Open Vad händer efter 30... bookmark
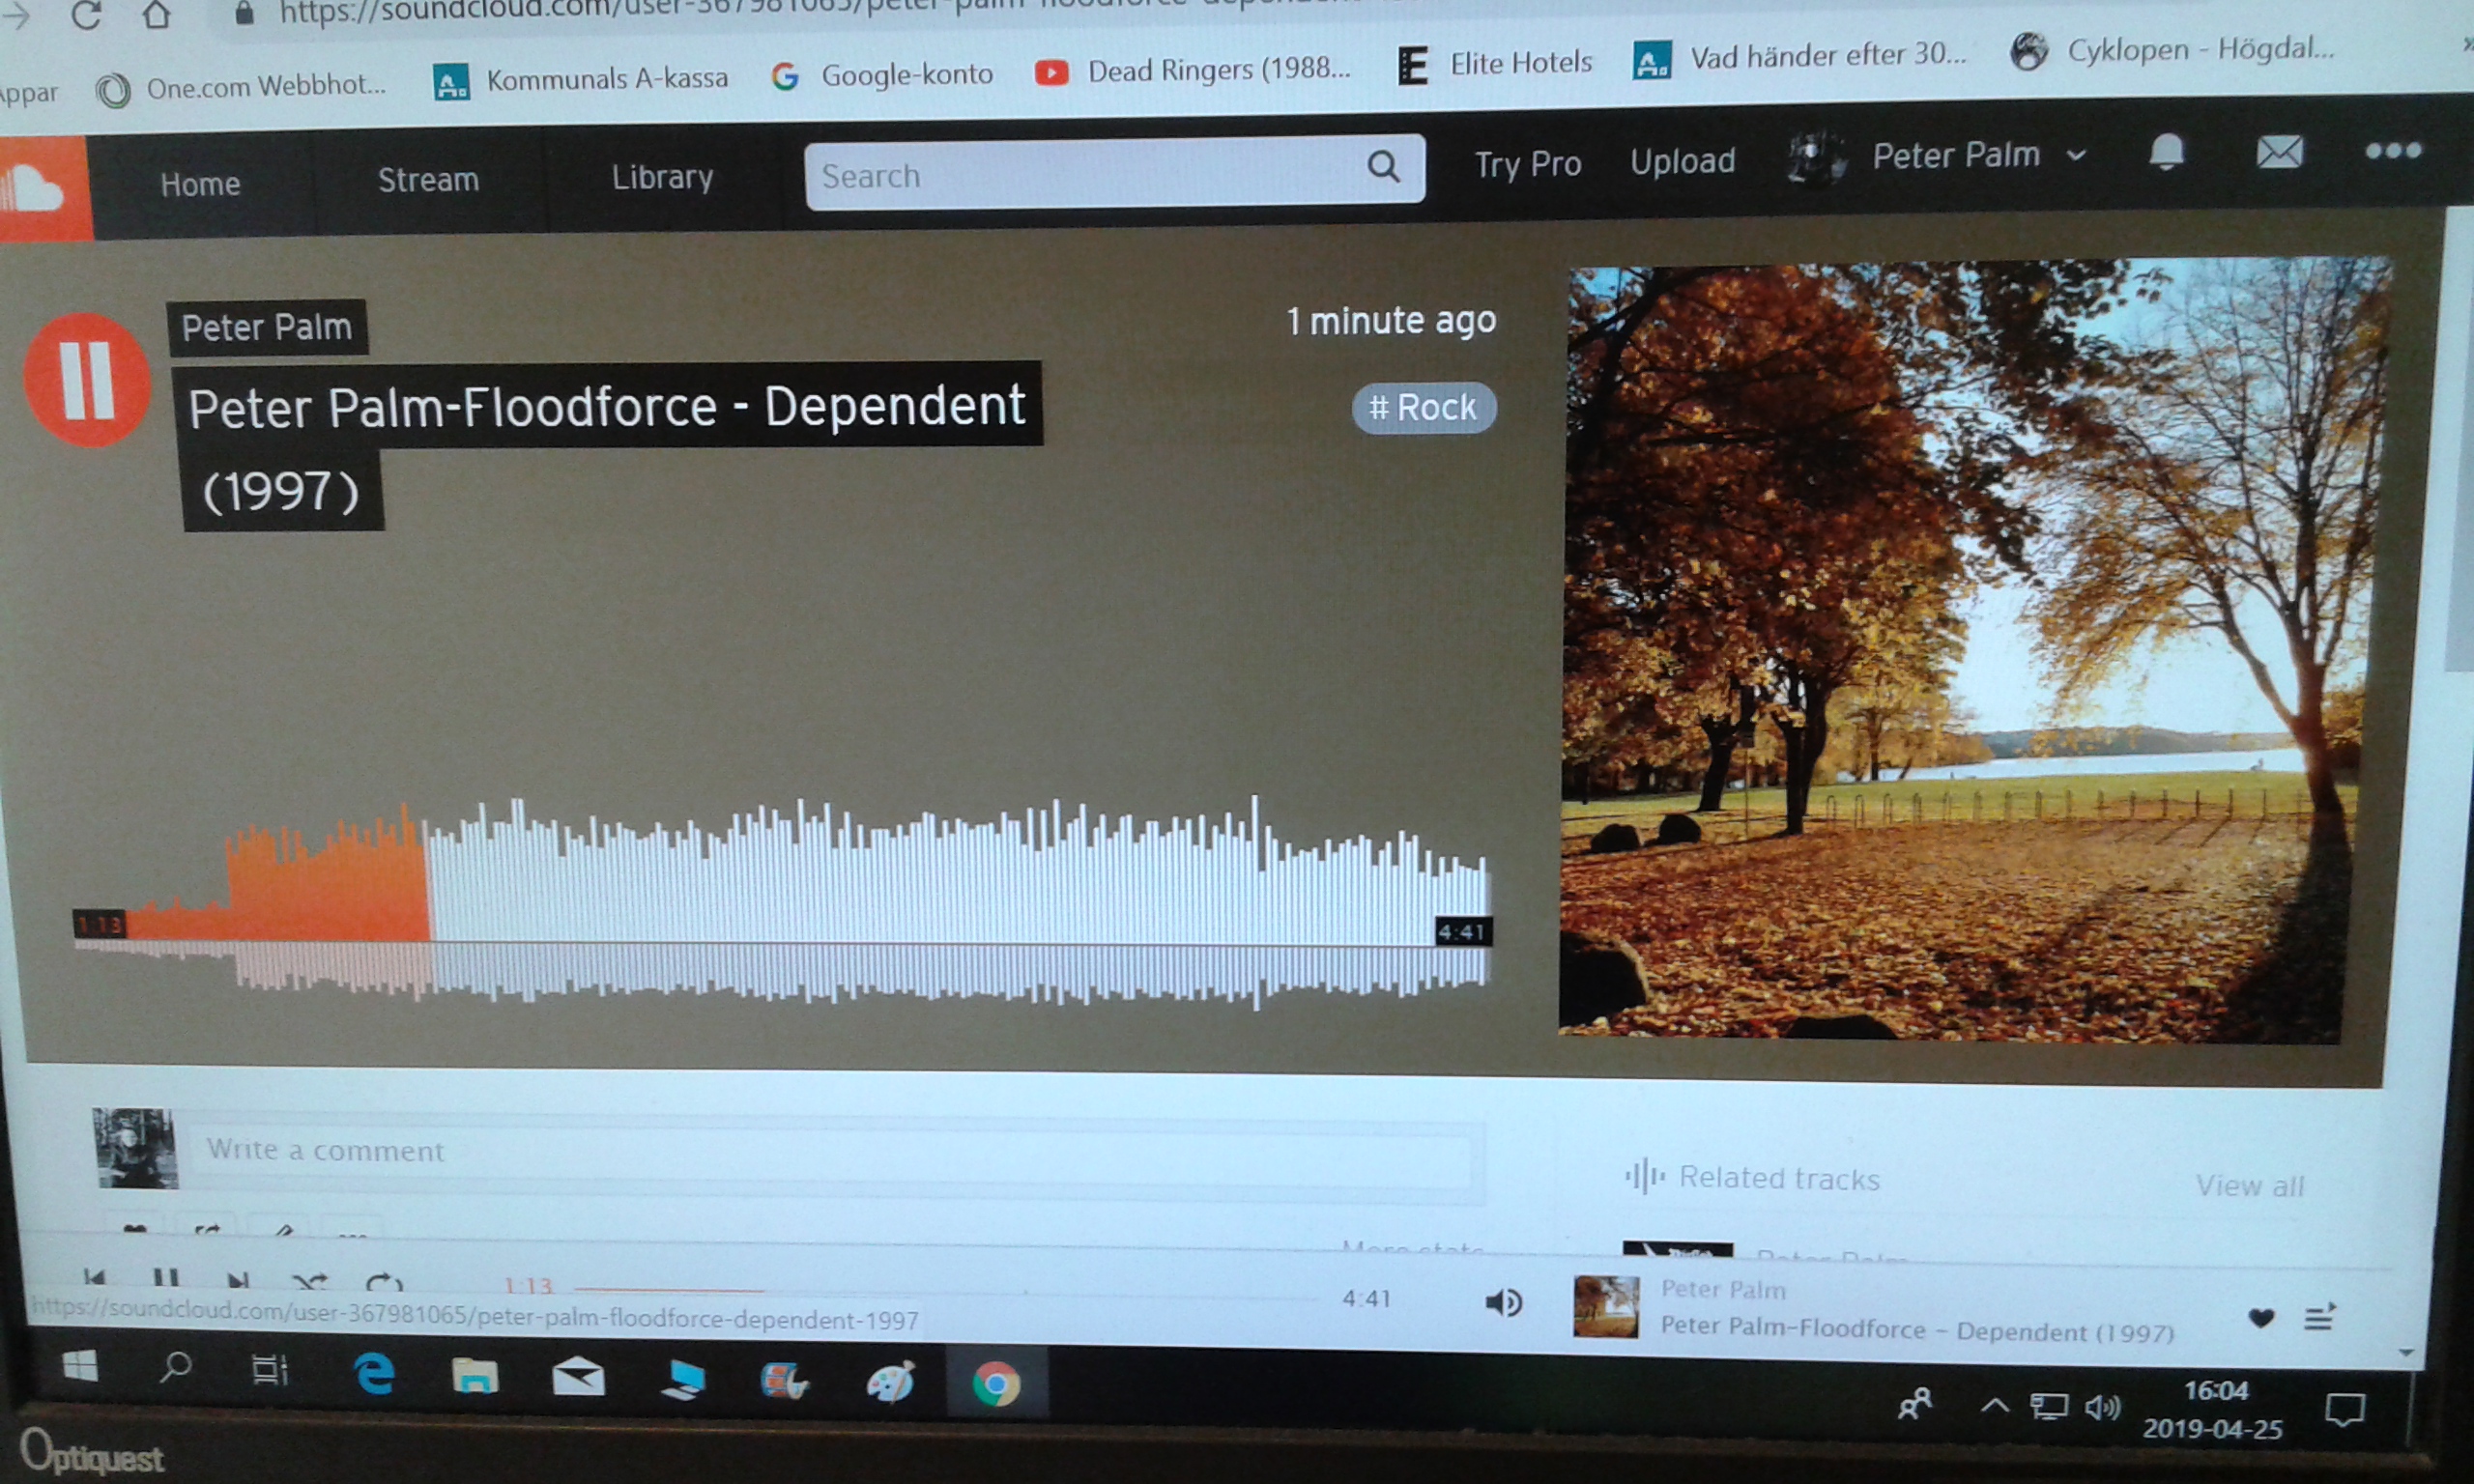 coord(1800,58)
